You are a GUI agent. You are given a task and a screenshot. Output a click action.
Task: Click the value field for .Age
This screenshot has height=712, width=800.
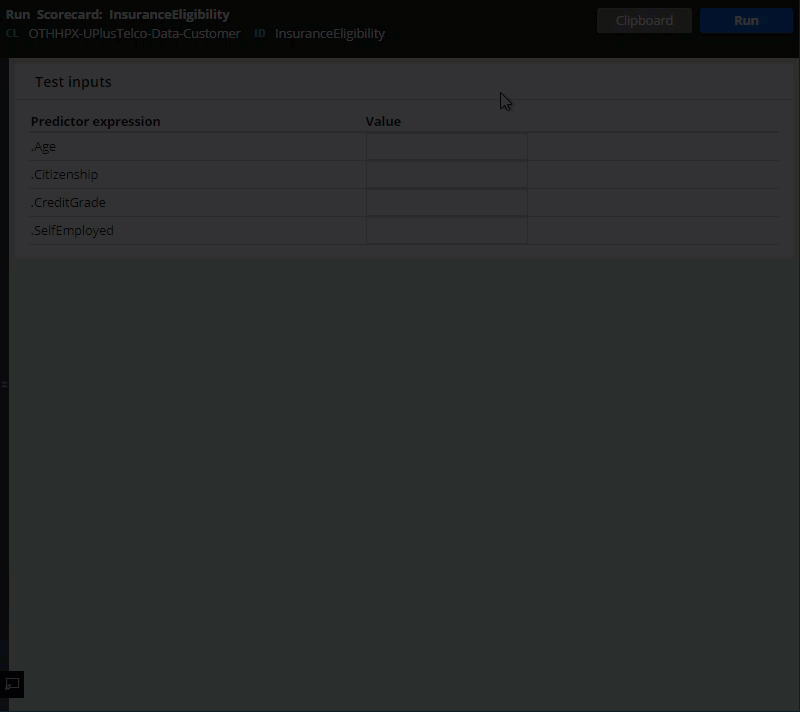click(446, 147)
